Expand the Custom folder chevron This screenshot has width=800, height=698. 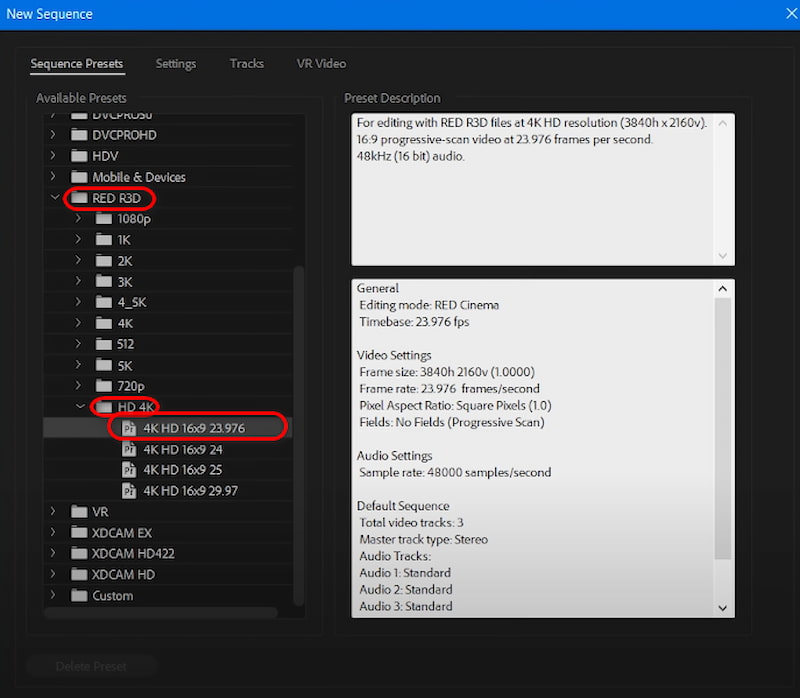point(53,595)
